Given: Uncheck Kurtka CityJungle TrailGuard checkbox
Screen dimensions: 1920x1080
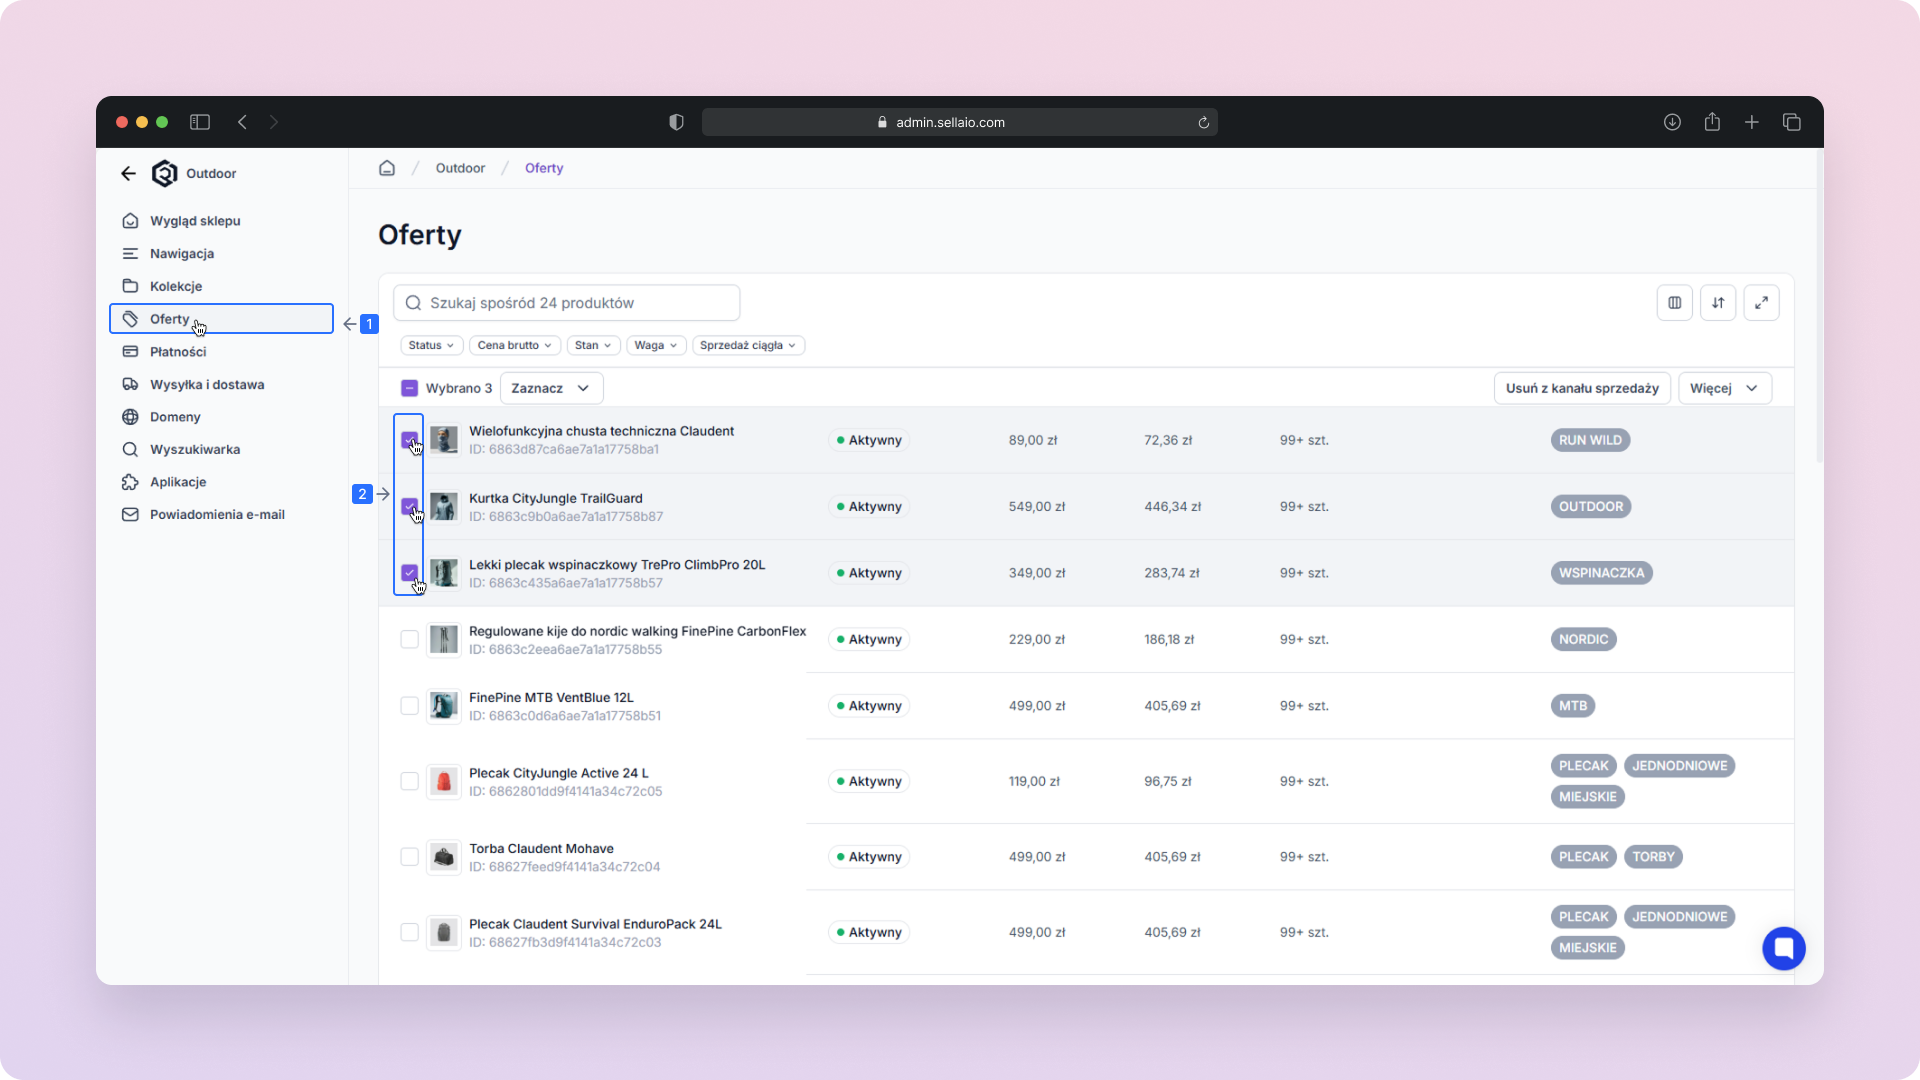Looking at the screenshot, I should click(409, 506).
